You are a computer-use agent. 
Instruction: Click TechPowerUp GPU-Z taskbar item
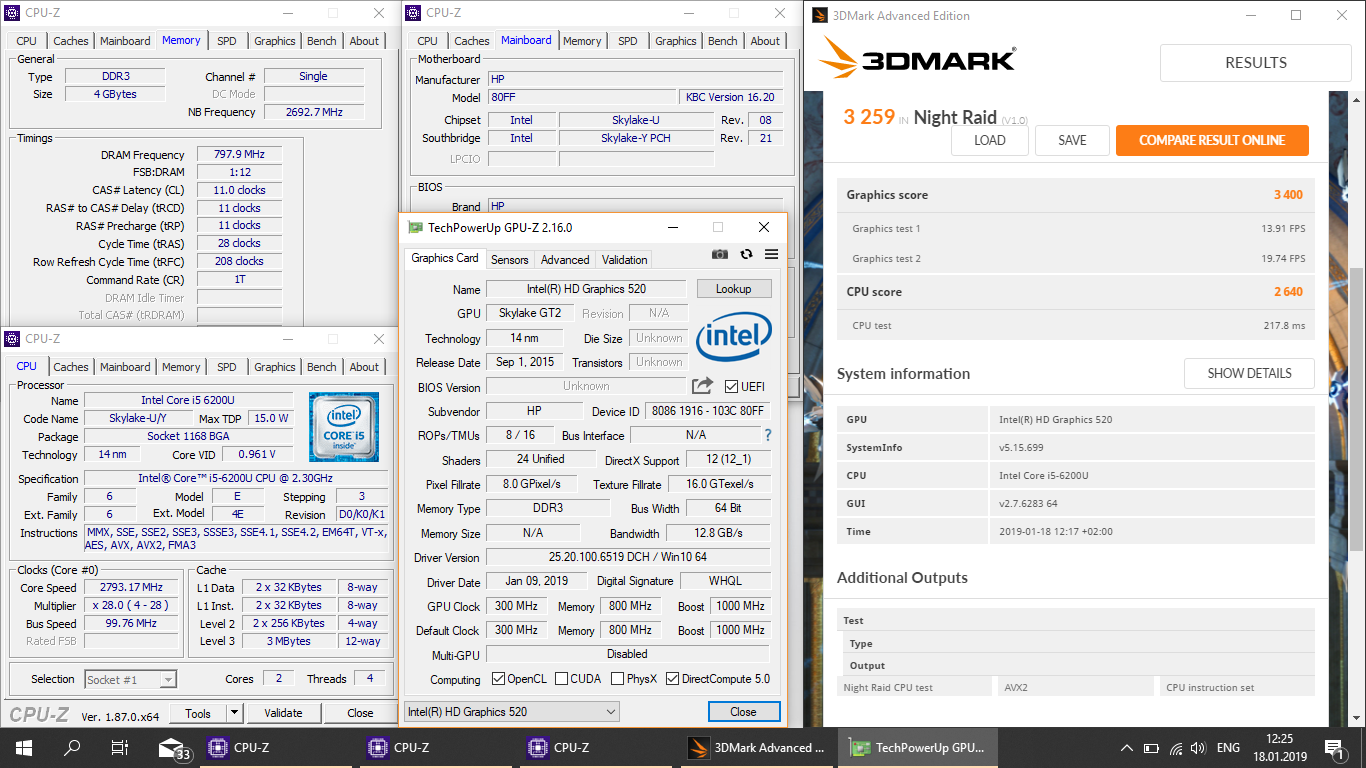coord(918,747)
